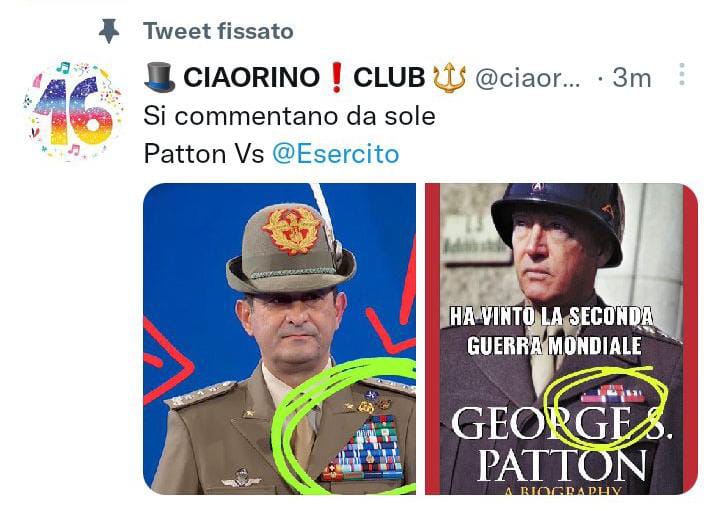Click the pinned tweet pushpin icon
The image size is (720, 511).
[109, 31]
